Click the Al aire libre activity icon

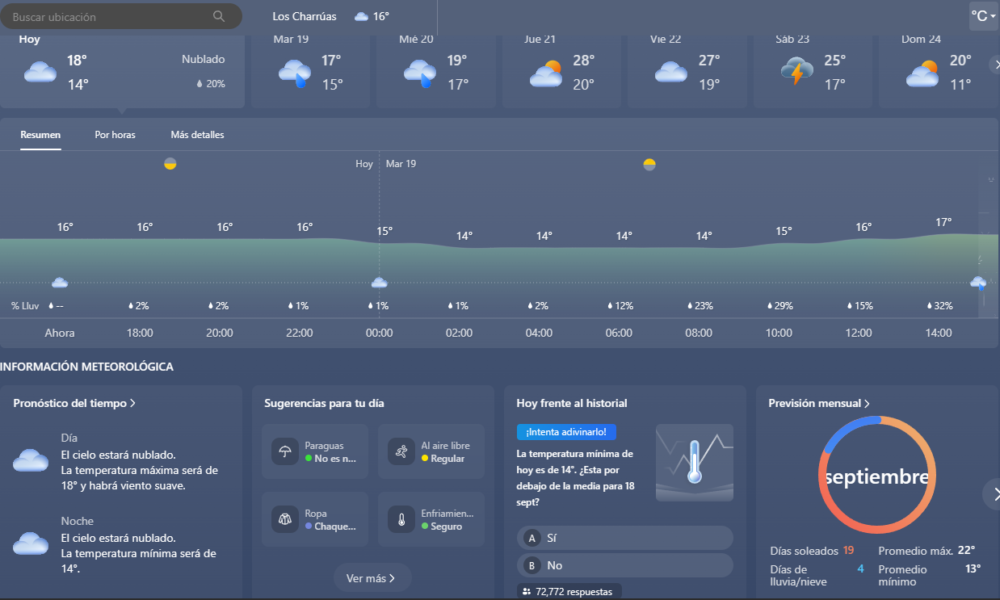point(402,452)
